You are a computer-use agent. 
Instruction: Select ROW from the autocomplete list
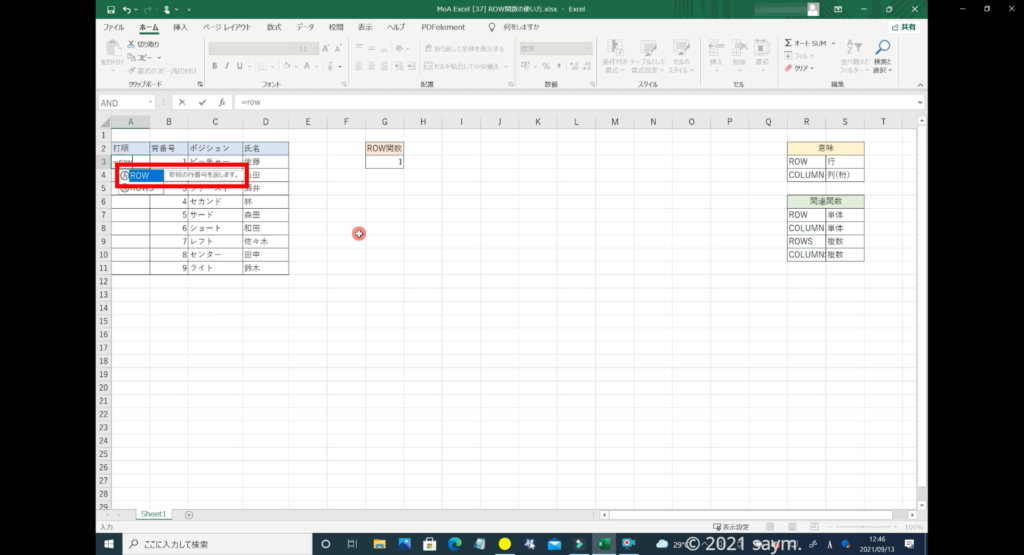139,175
